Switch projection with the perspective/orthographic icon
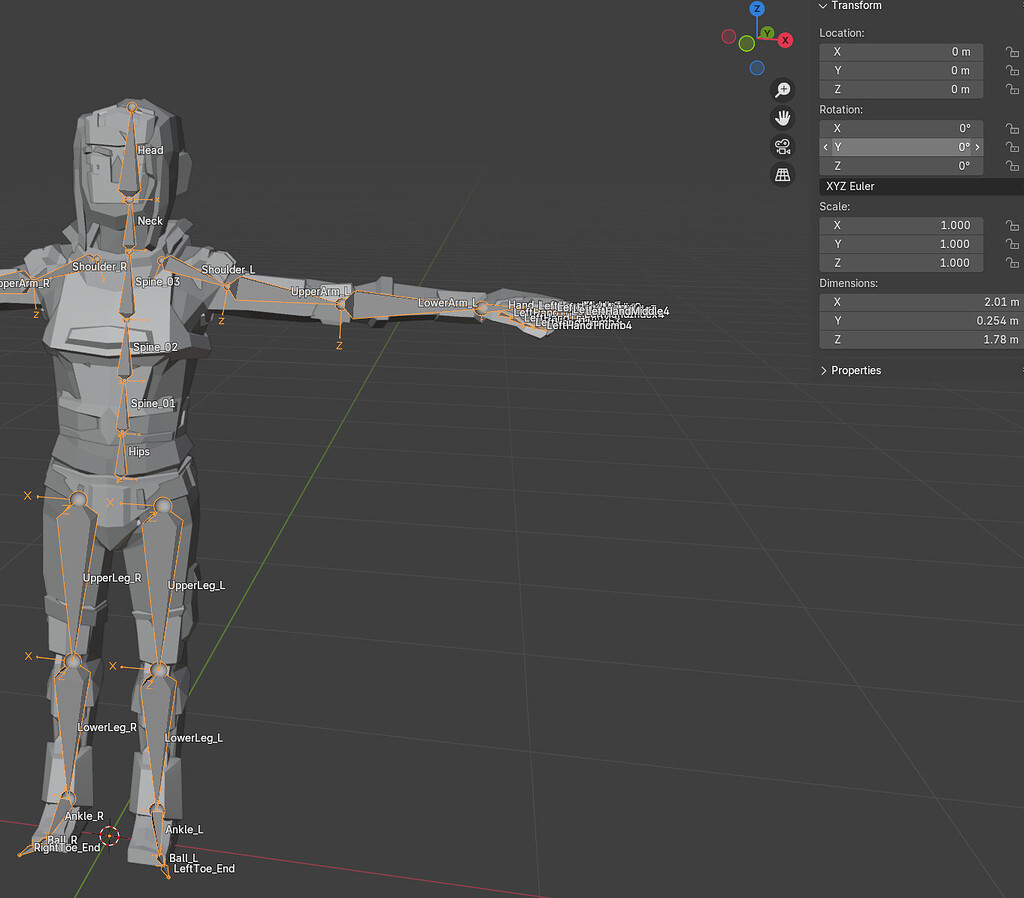The image size is (1024, 898). 783,174
